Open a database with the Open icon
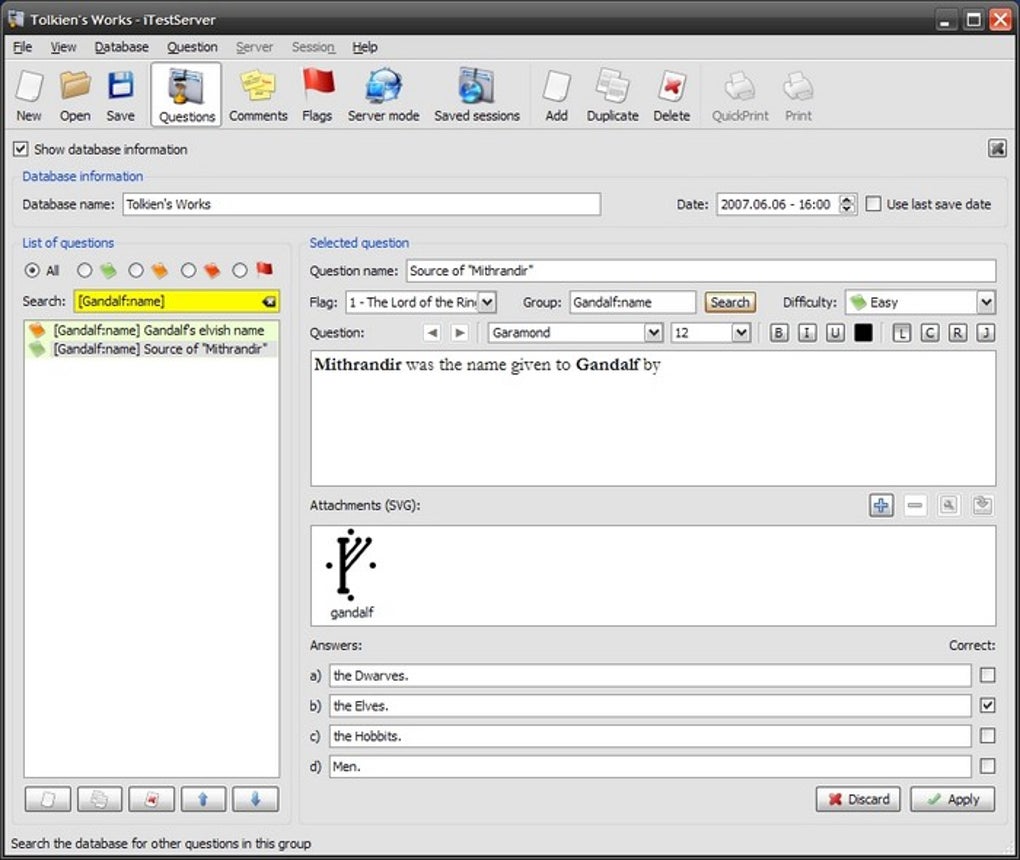The height and width of the screenshot is (860, 1020). coord(75,95)
